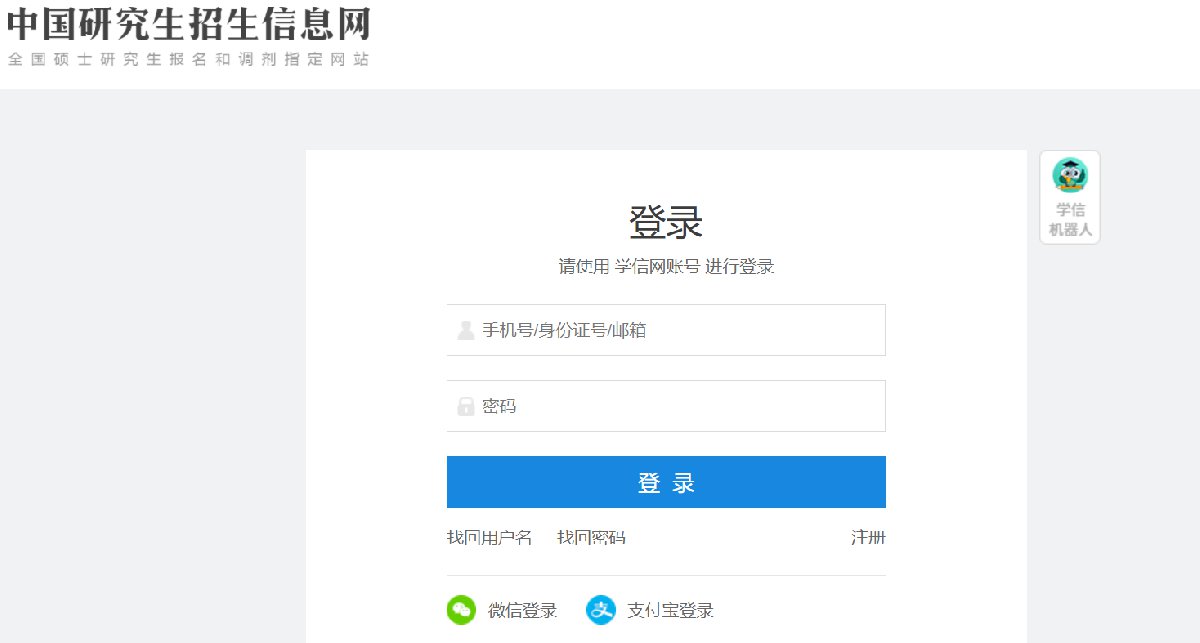Click the user silhouette icon in the account field
Viewport: 1200px width, 643px height.
(x=465, y=330)
